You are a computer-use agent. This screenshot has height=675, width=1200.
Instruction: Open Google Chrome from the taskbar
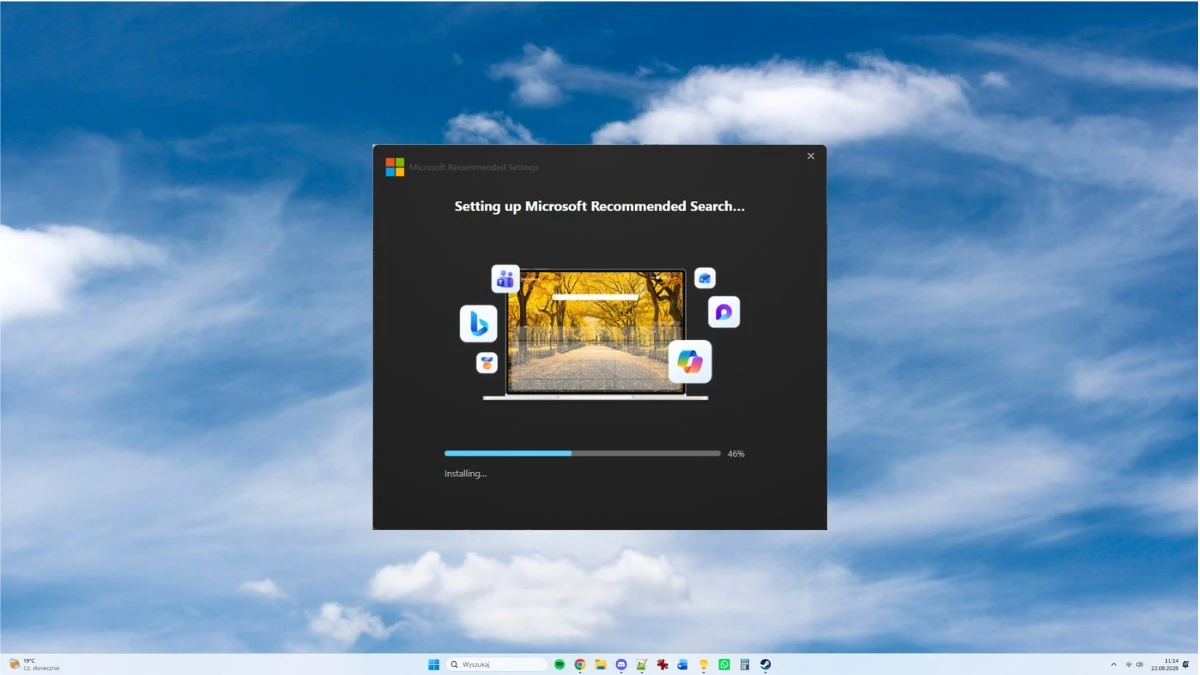[580, 664]
